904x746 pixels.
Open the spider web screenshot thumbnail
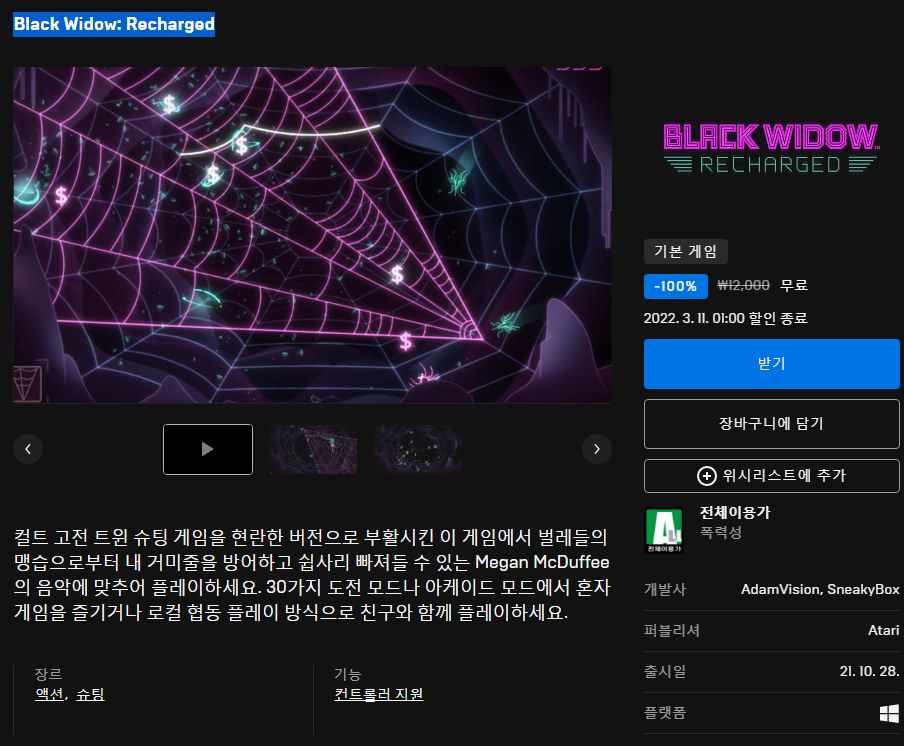pos(313,449)
